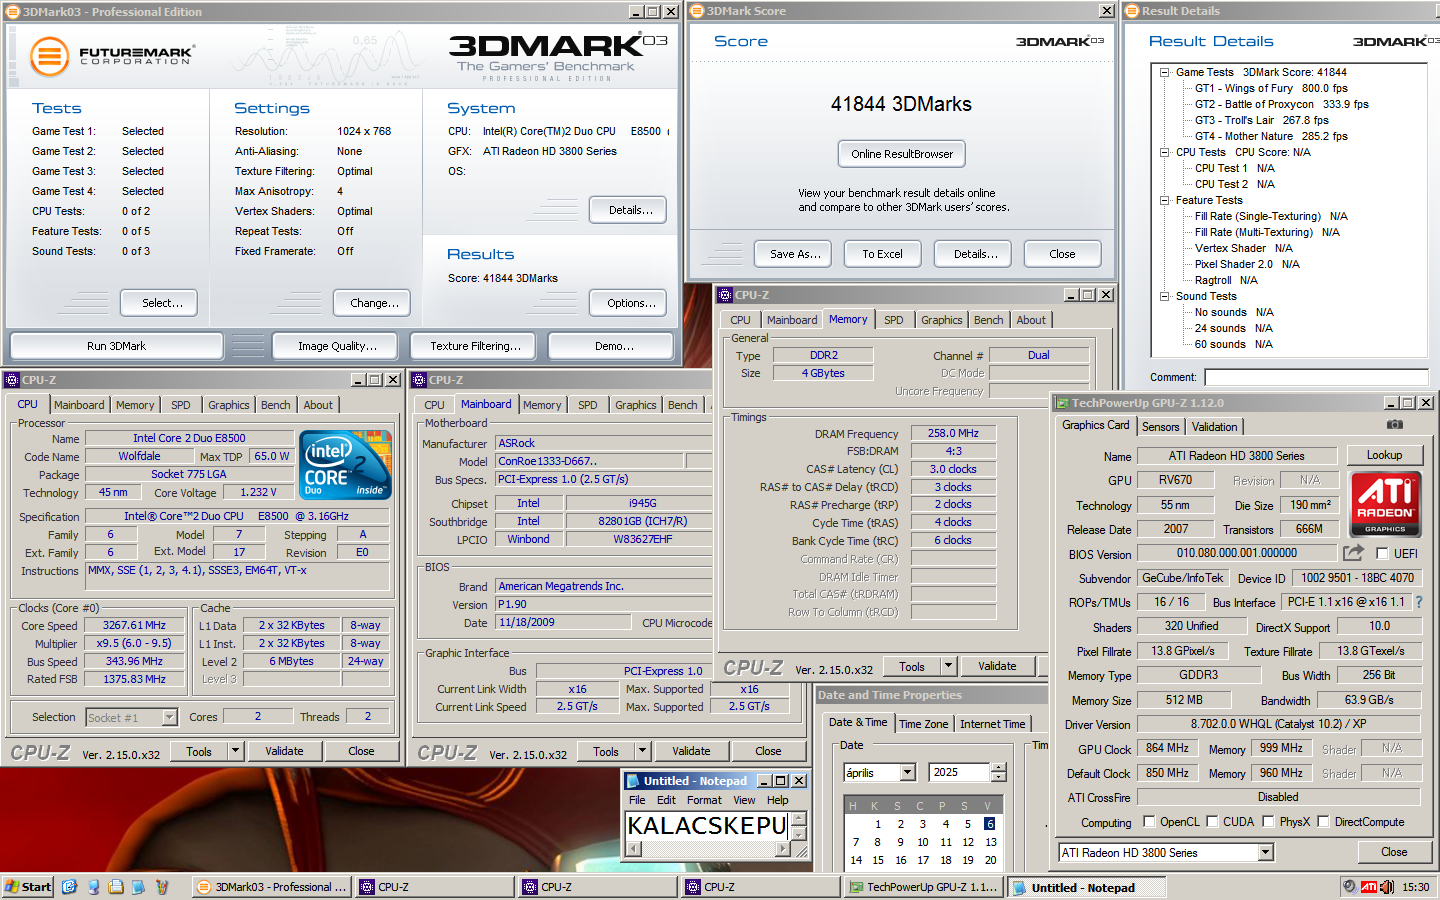
Task: Toggle the DirectCompute checkbox
Action: [x=1323, y=822]
